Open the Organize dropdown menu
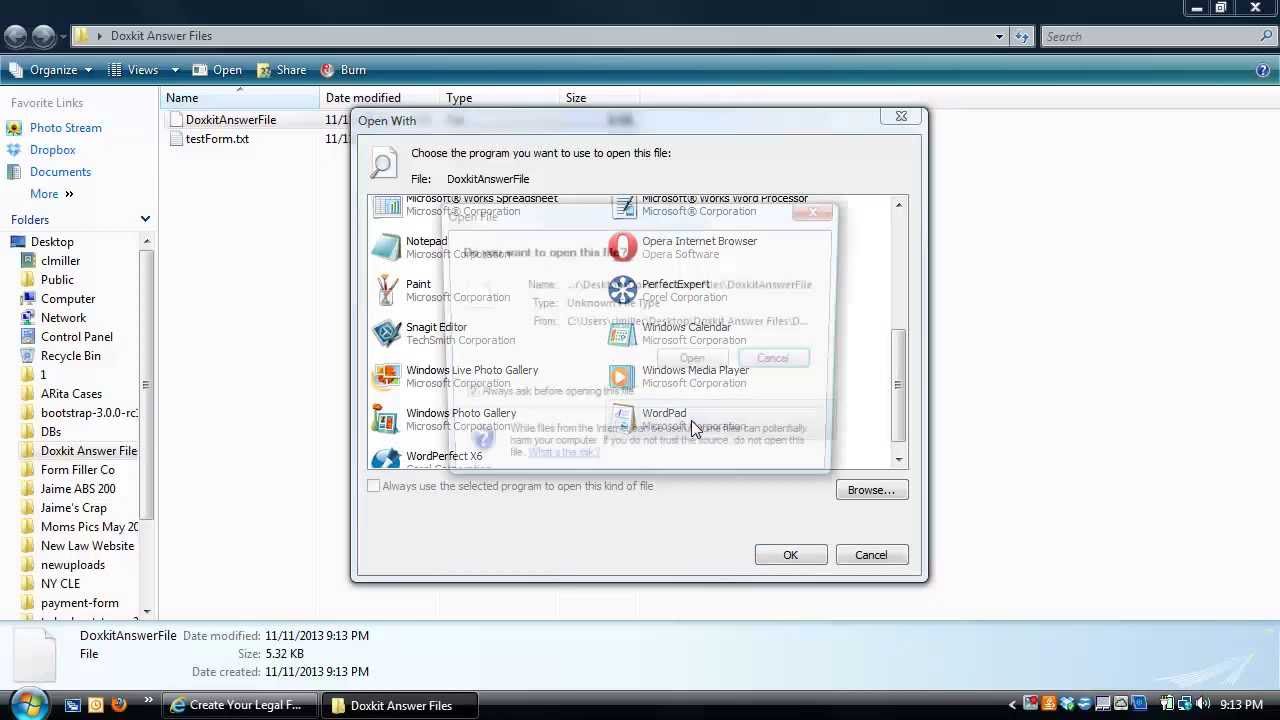This screenshot has height=720, width=1280. tap(50, 70)
